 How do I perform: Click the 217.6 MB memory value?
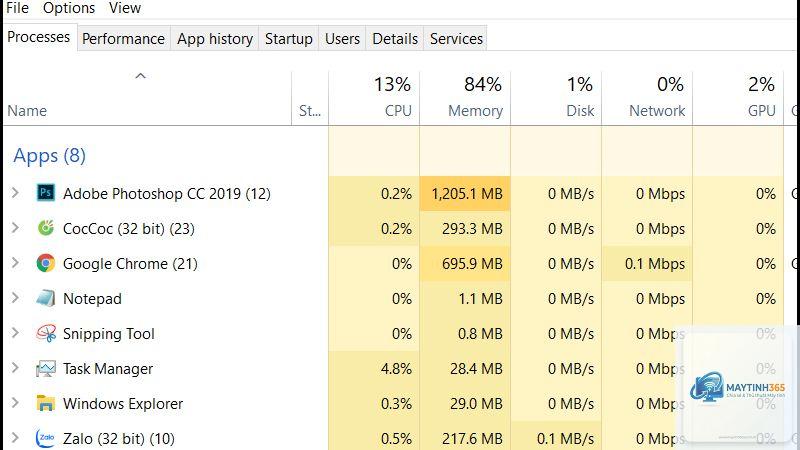[x=472, y=438]
